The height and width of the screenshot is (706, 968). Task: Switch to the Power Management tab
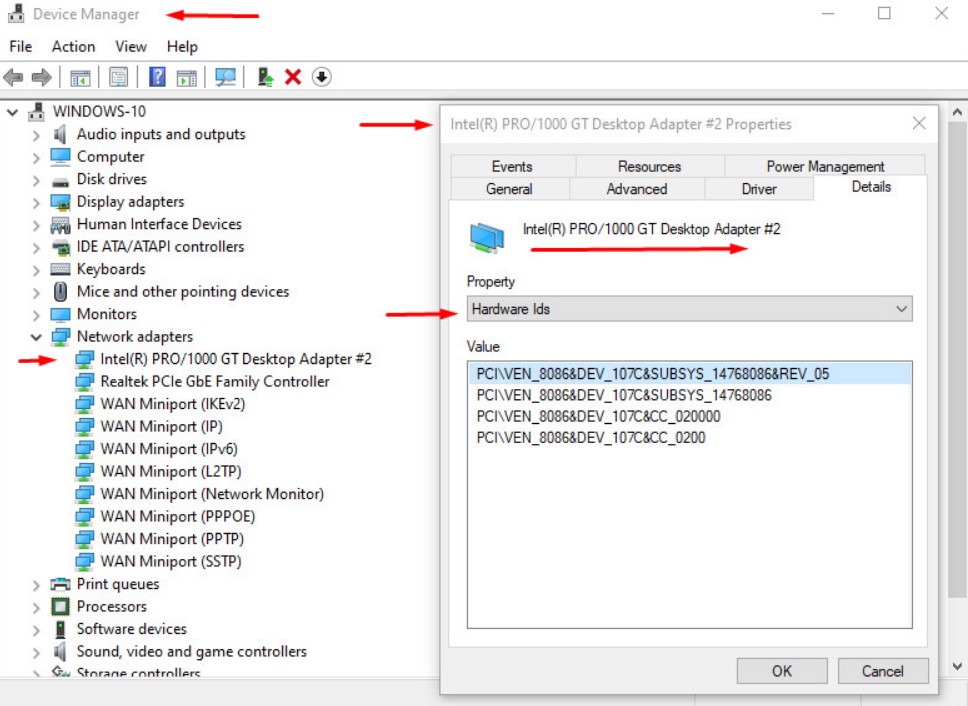pyautogui.click(x=825, y=167)
